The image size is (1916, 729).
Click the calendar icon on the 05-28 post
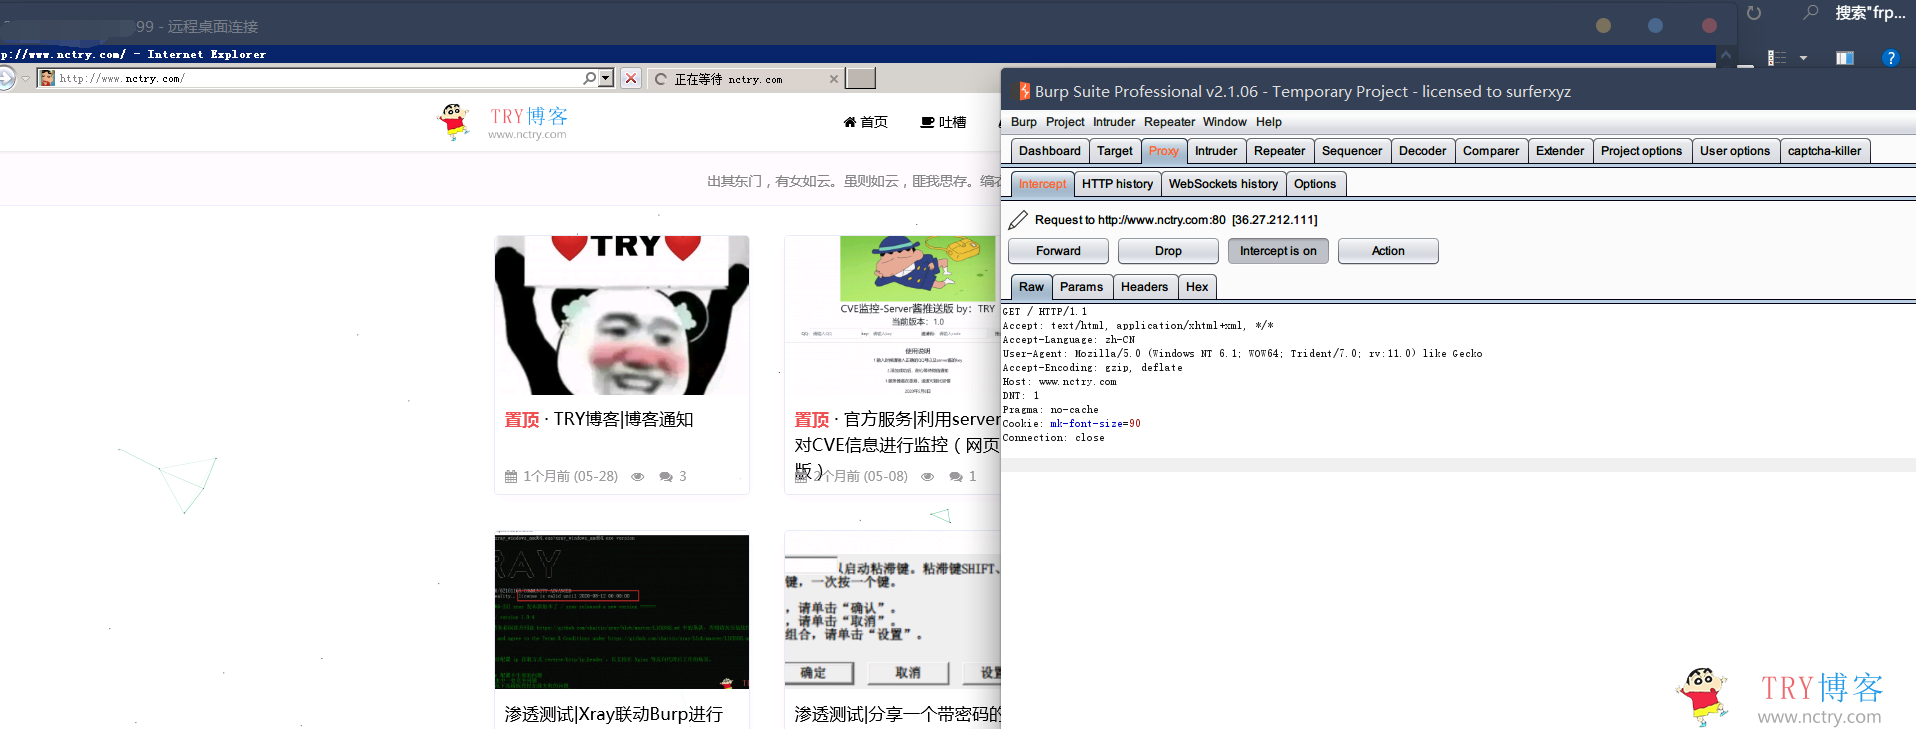point(511,477)
